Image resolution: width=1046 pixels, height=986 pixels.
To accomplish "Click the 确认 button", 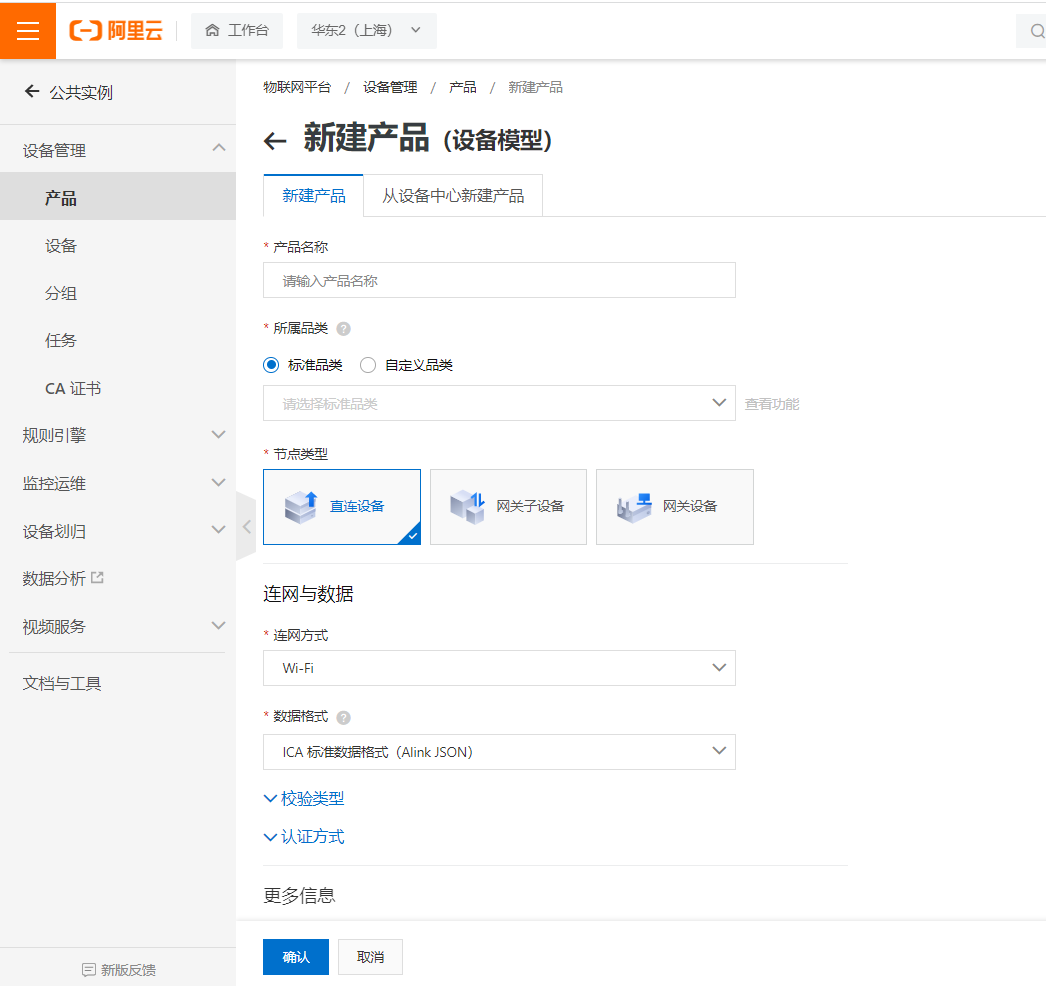I will click(296, 957).
